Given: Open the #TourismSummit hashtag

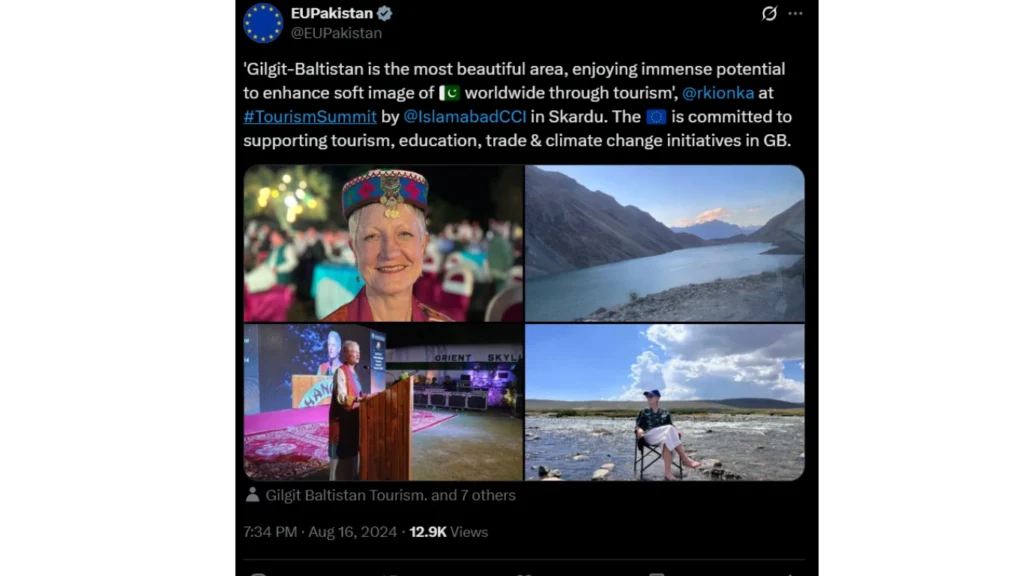Looking at the screenshot, I should (308, 117).
